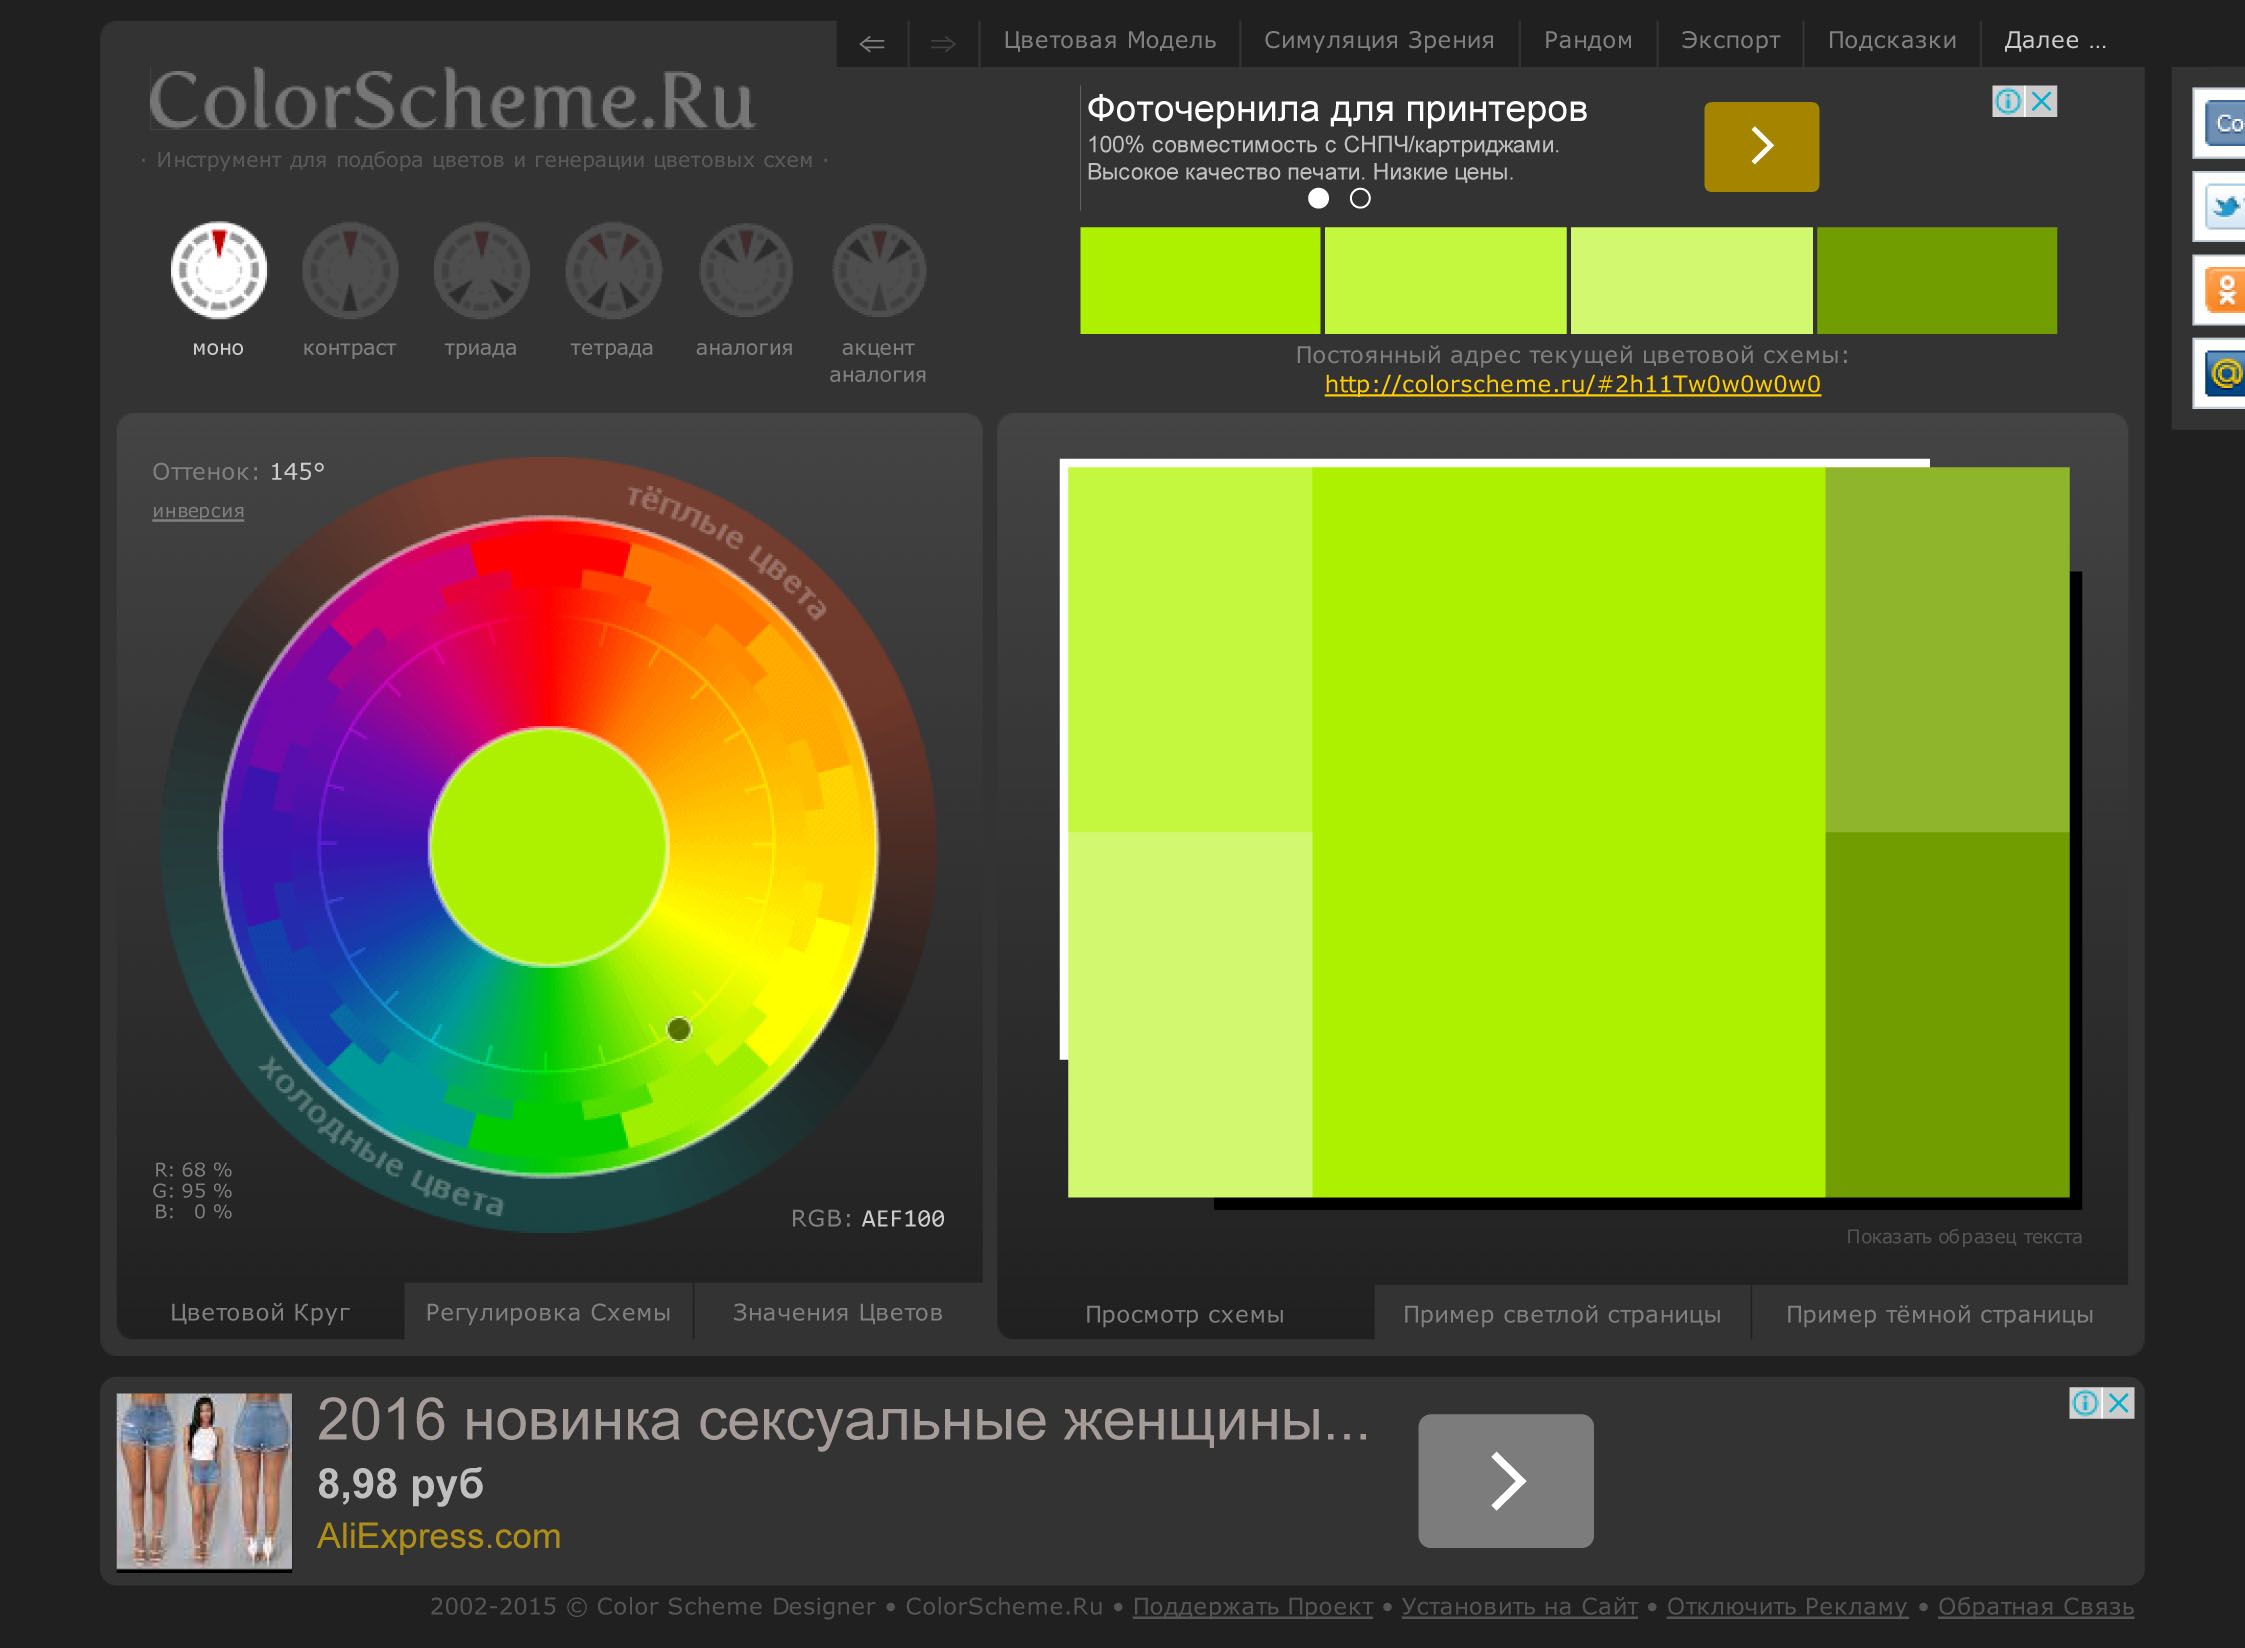Open the Цветовая Модель menu

pyautogui.click(x=1109, y=41)
